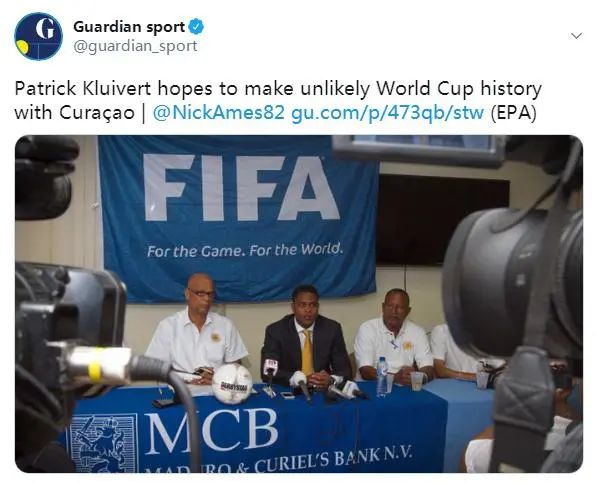Visit the @guardian_sport handle
The width and height of the screenshot is (596, 483).
coord(135,46)
